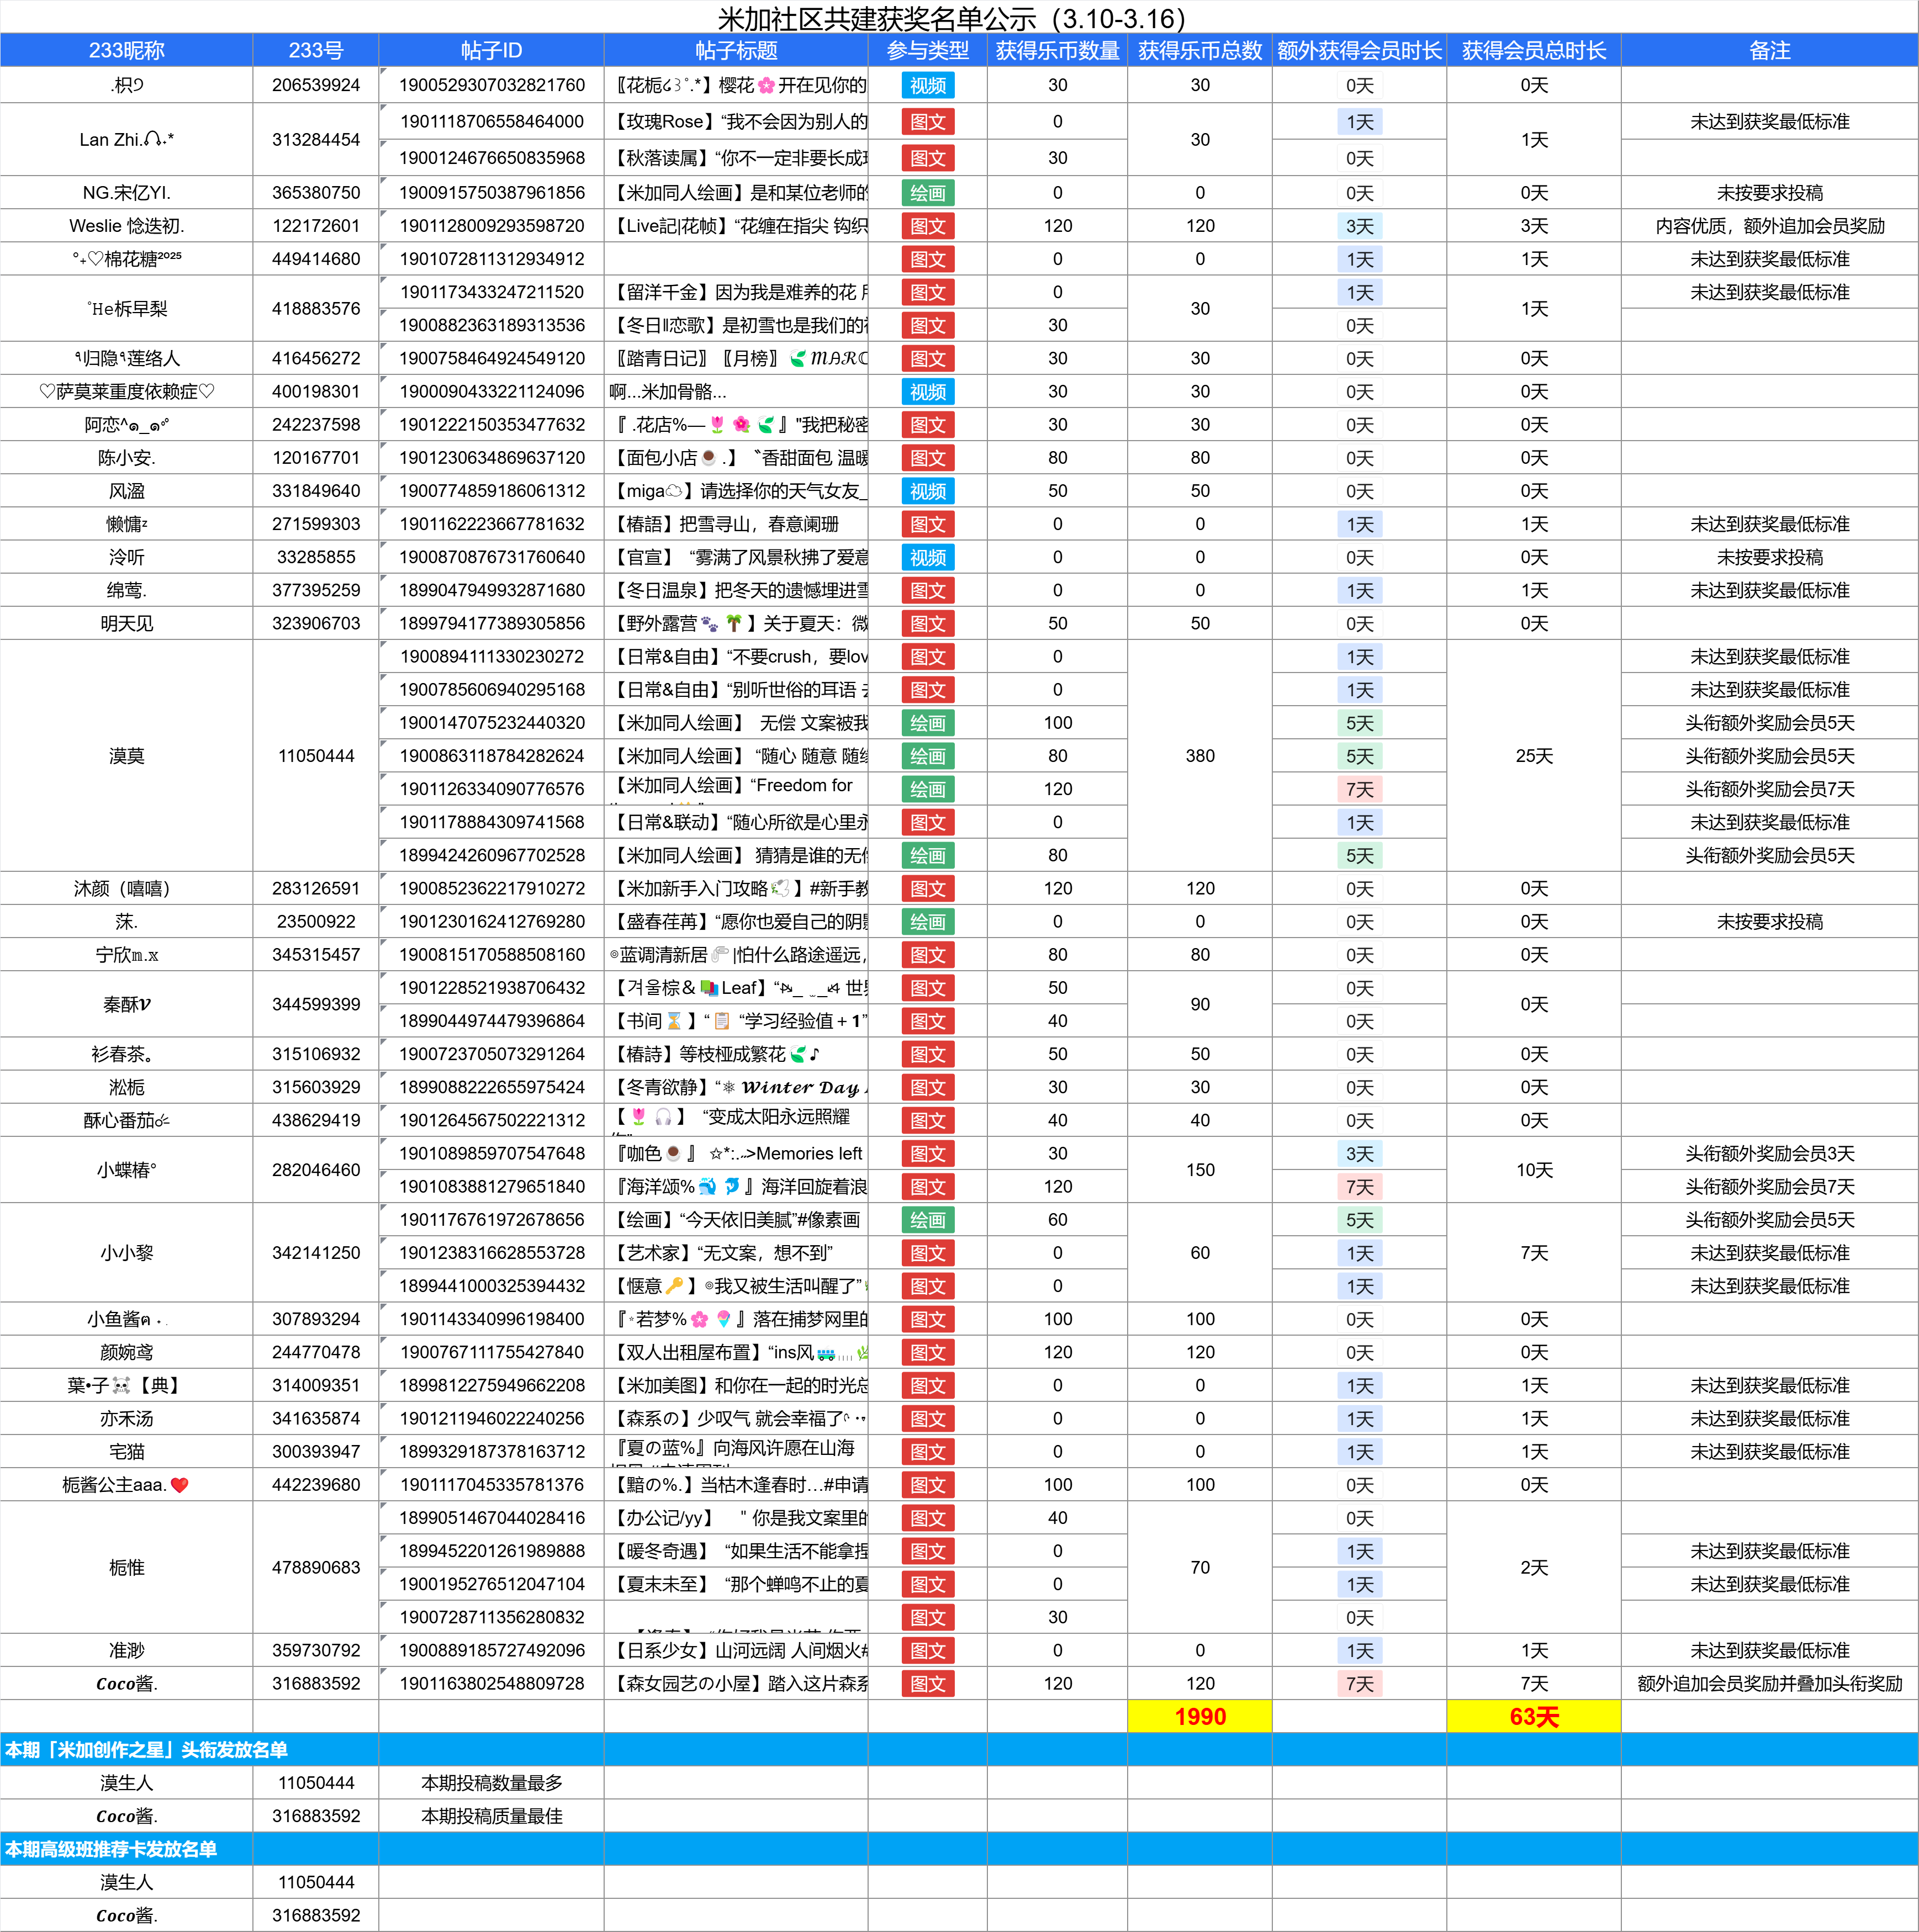Click the yellow 63天 total cell
The image size is (1919, 1932).
pyautogui.click(x=1533, y=1717)
